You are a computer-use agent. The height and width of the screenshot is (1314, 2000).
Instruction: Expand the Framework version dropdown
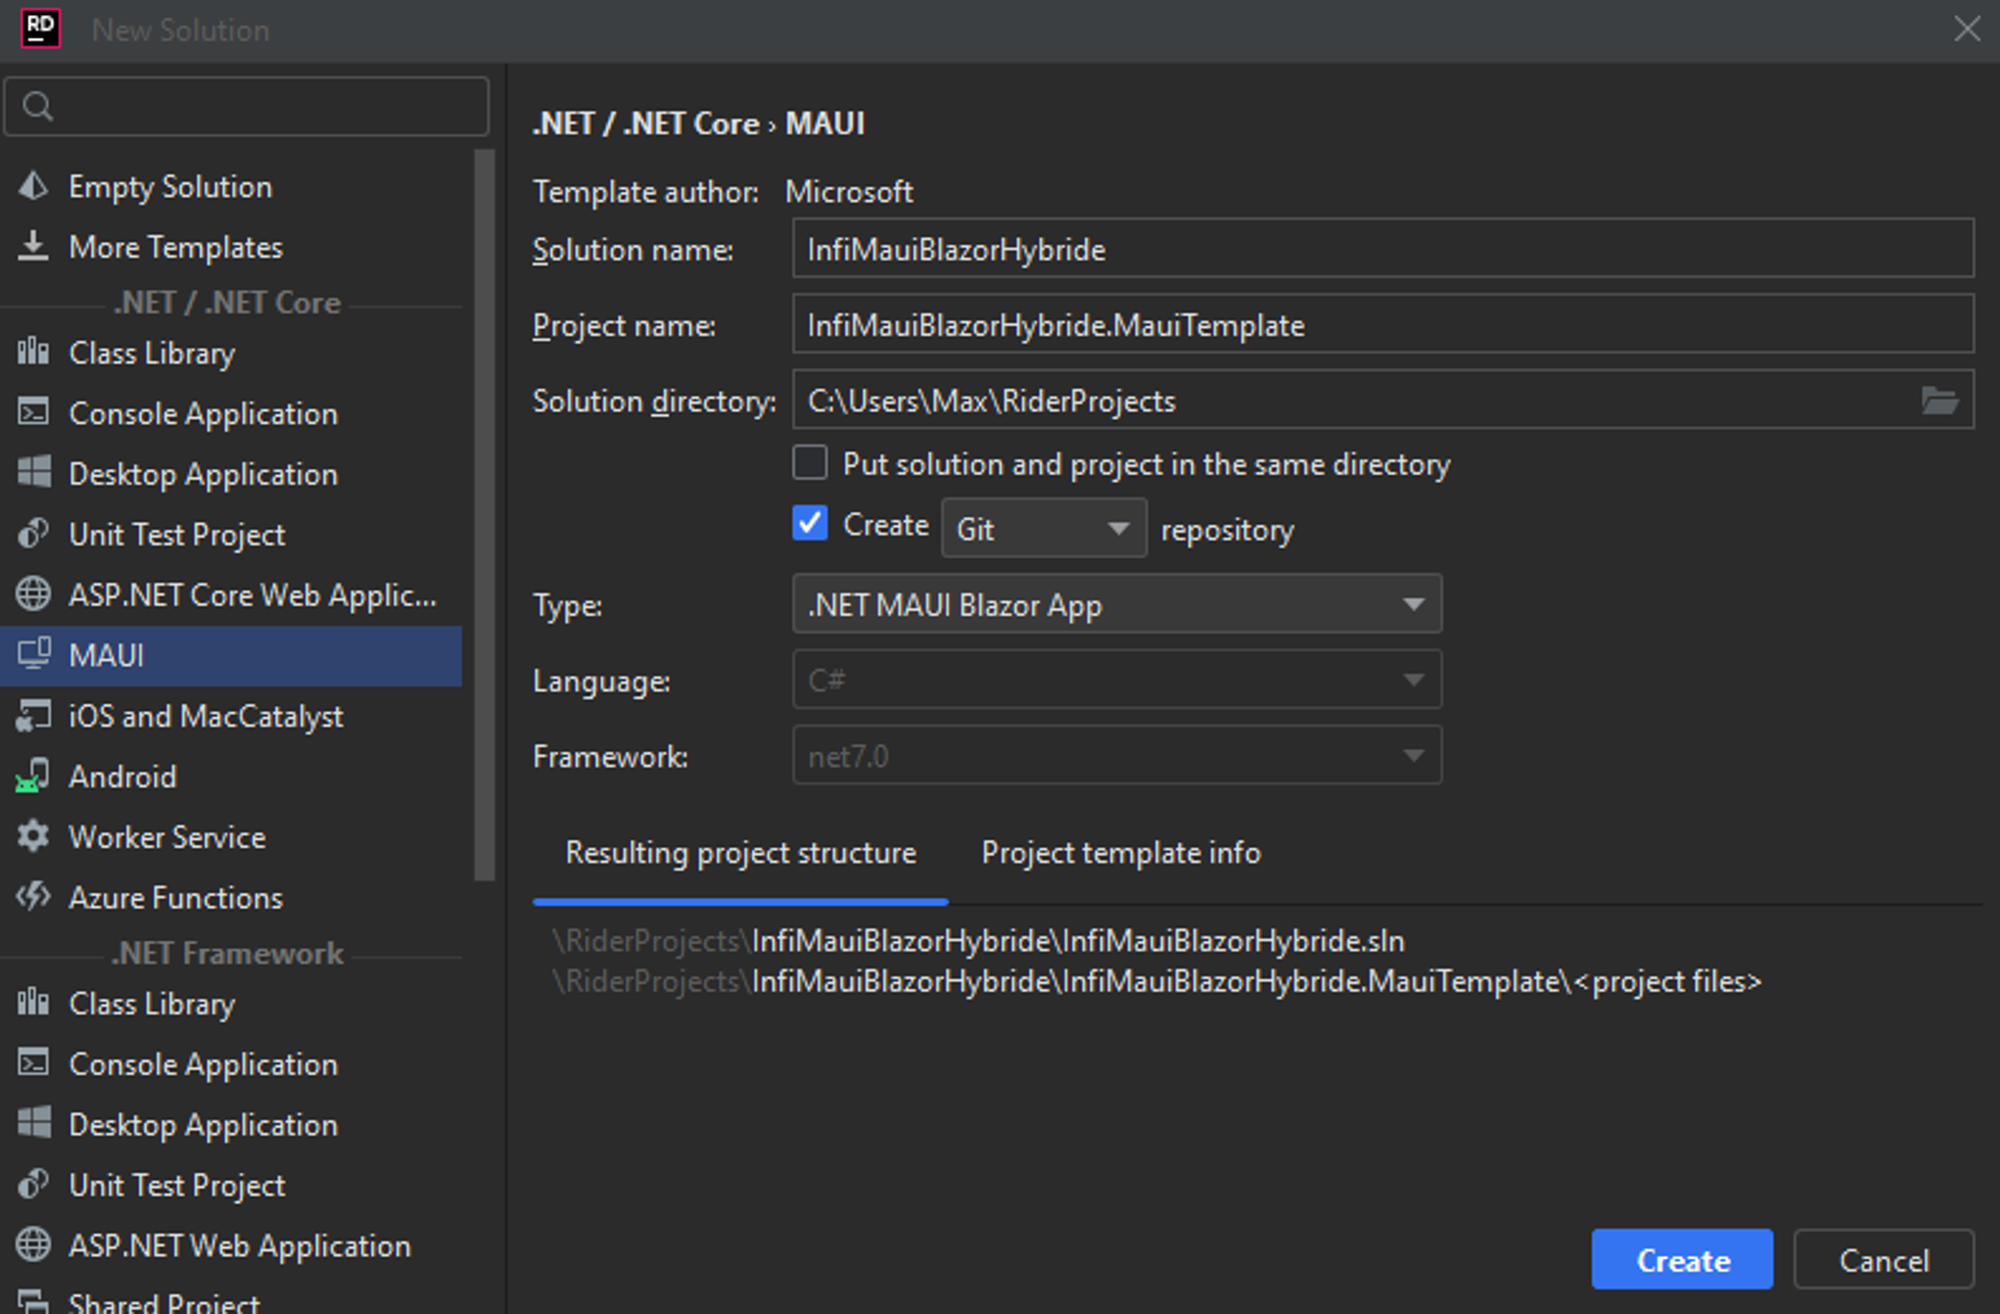pyautogui.click(x=1412, y=757)
